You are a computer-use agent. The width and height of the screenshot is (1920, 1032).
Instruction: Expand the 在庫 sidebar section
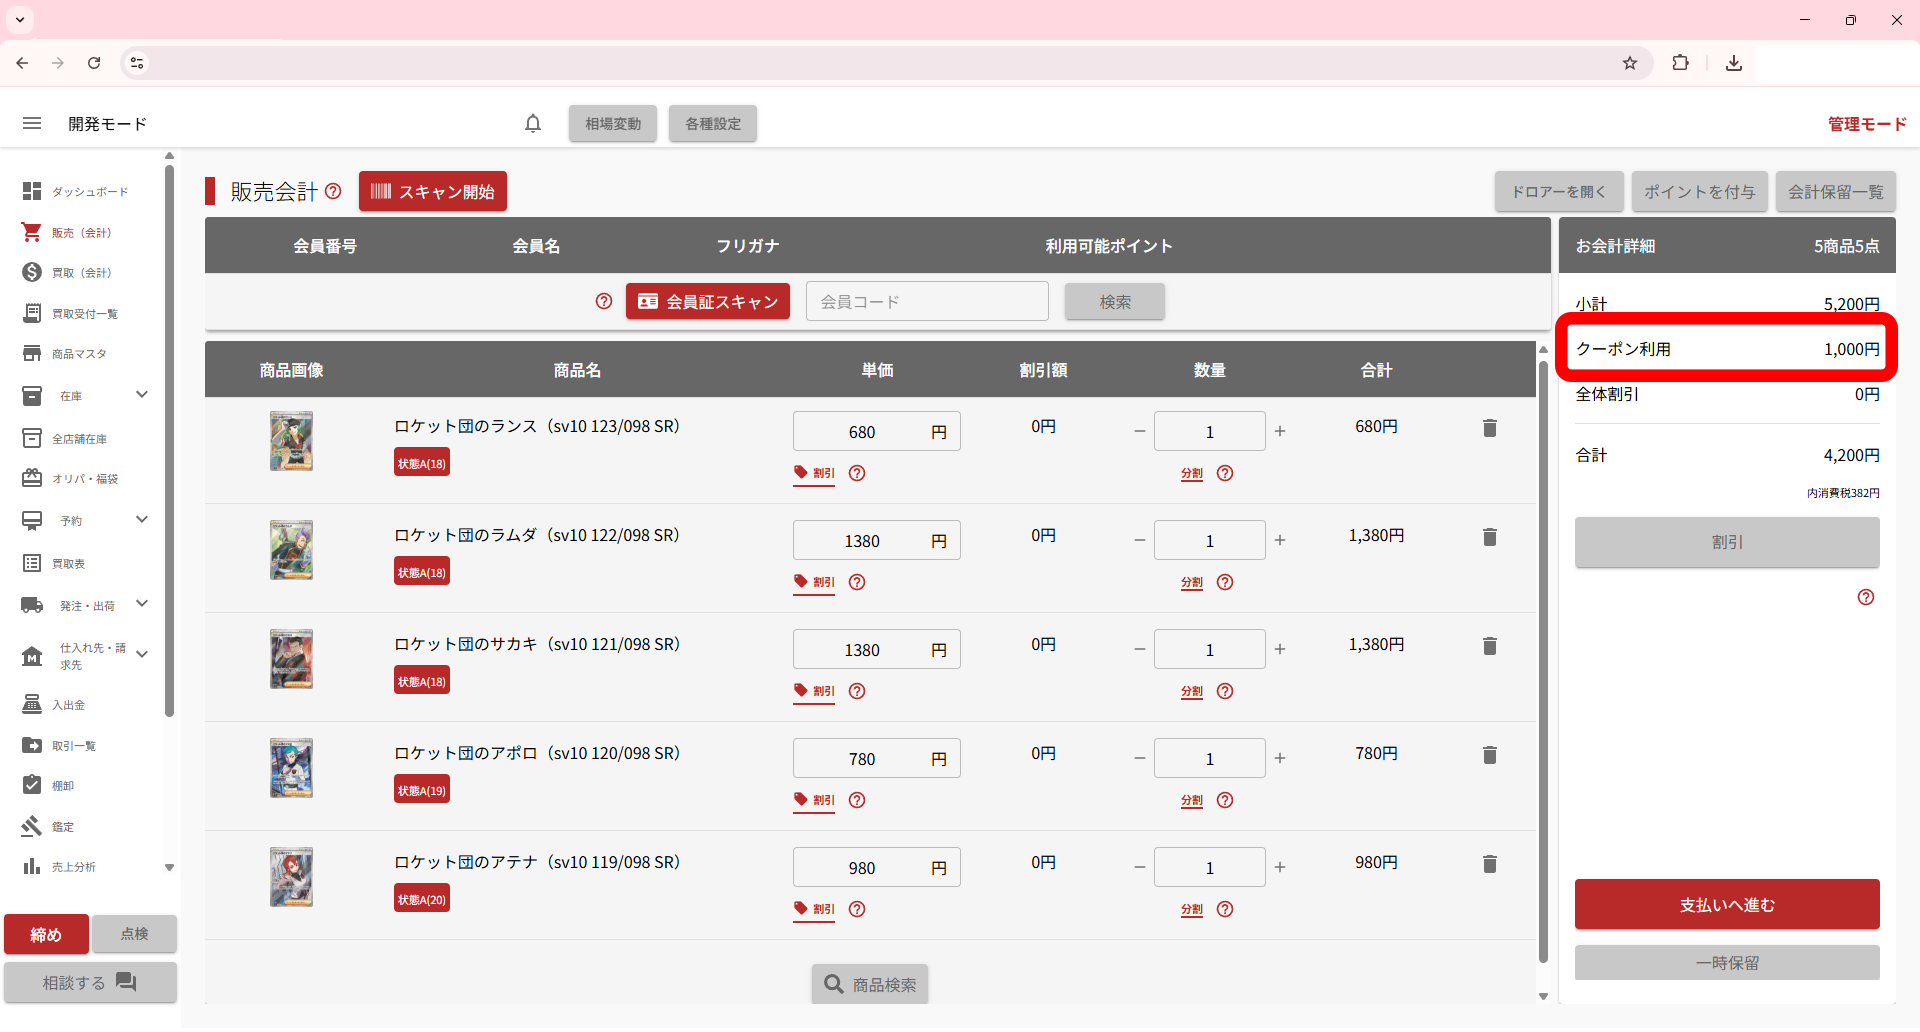[141, 395]
